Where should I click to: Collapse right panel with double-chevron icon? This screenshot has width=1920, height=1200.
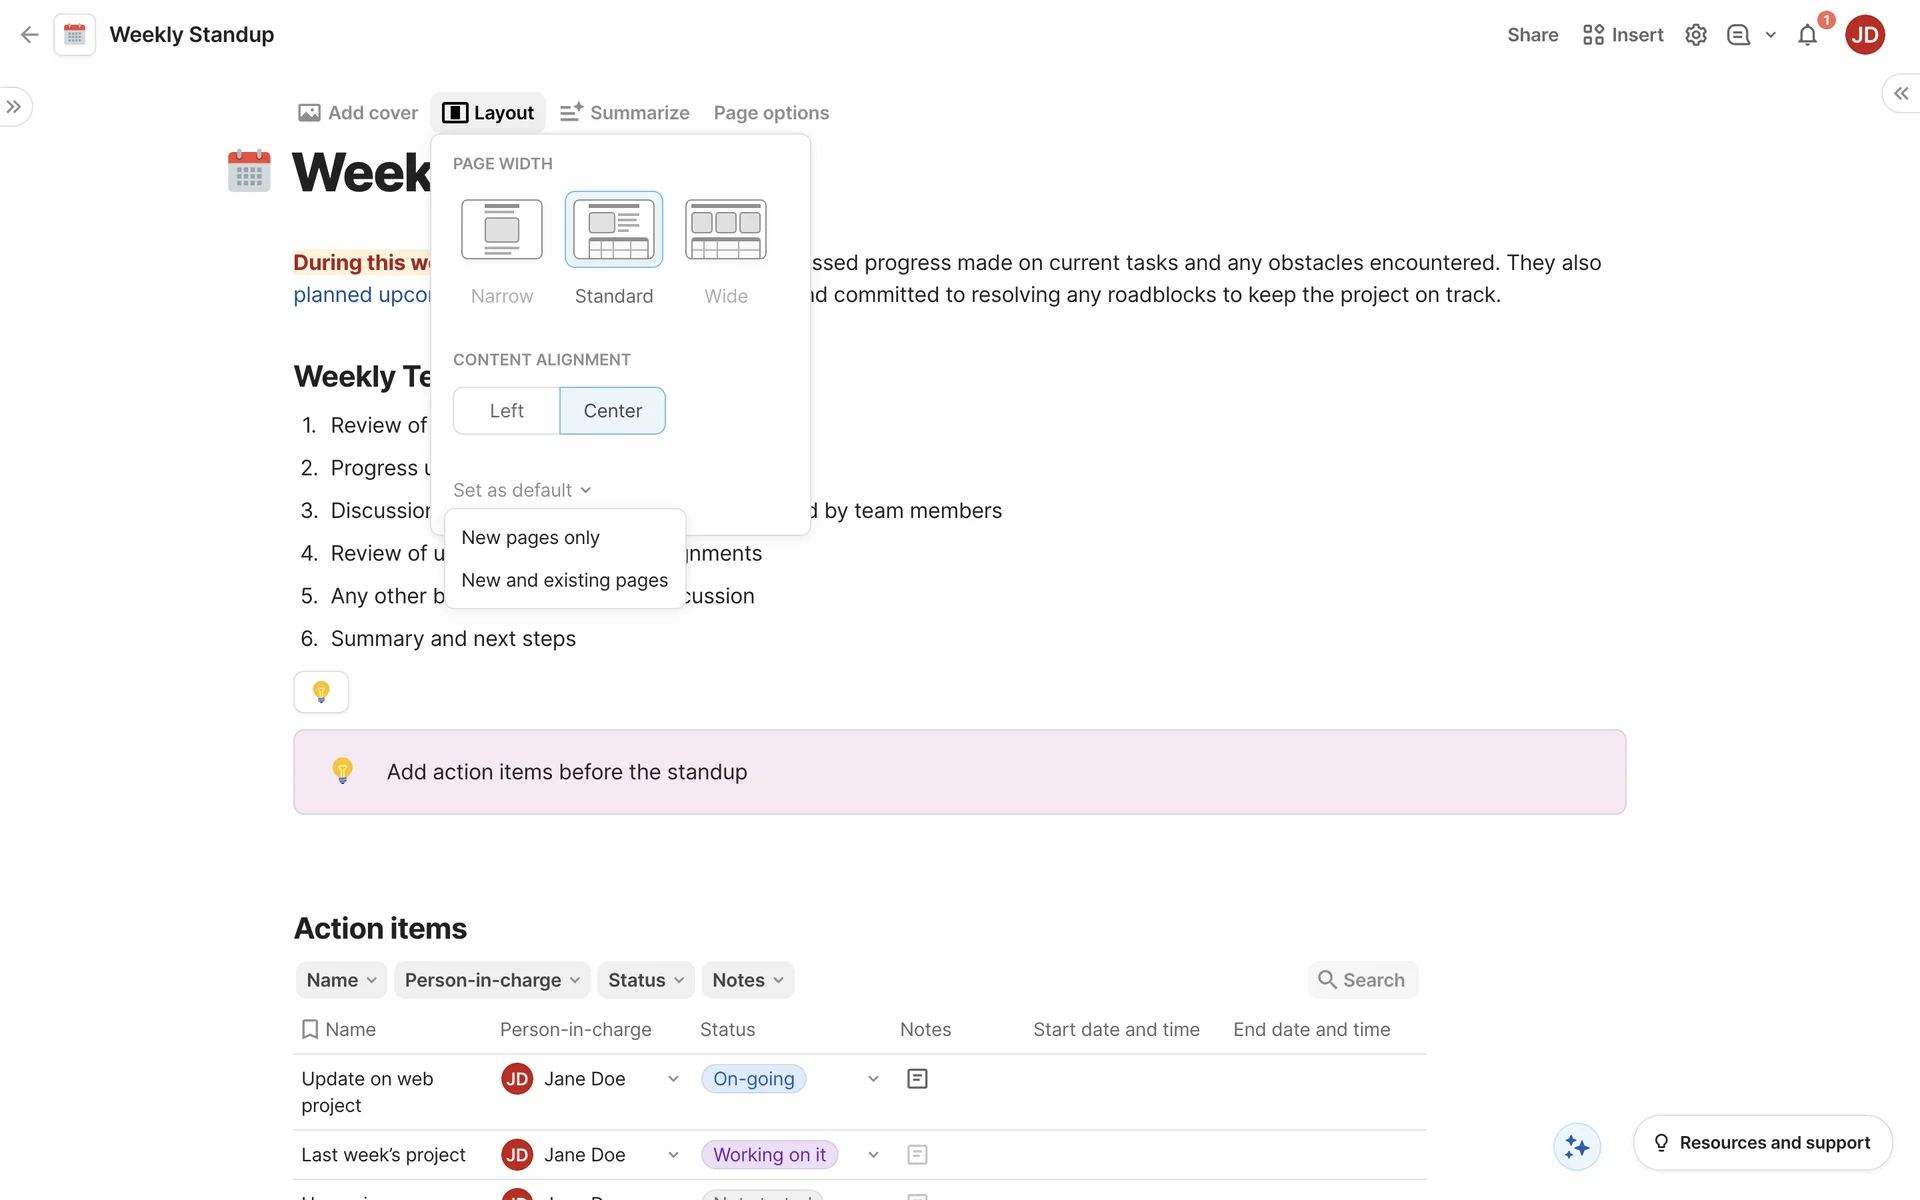[x=1900, y=93]
